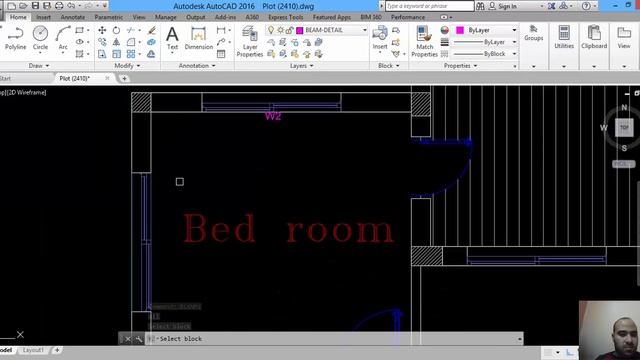Image resolution: width=640 pixels, height=360 pixels.
Task: Click TOP face of the ViewCube
Action: pos(624,127)
